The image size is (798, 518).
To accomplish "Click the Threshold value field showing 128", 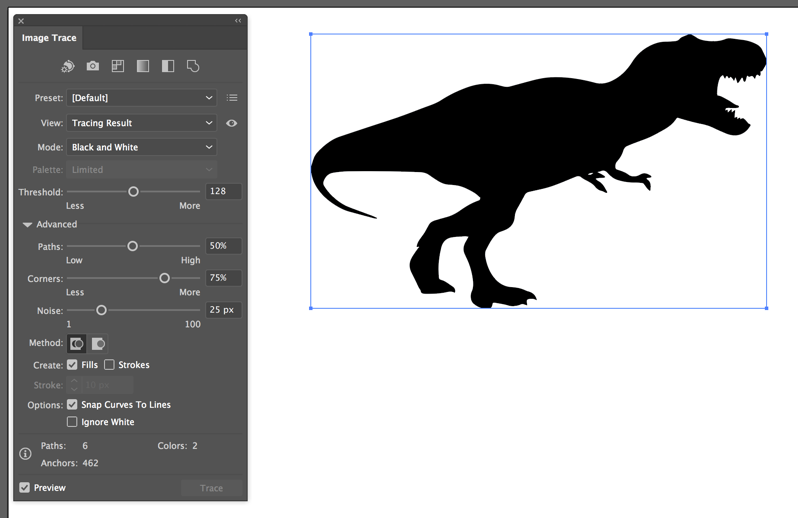I will (223, 191).
